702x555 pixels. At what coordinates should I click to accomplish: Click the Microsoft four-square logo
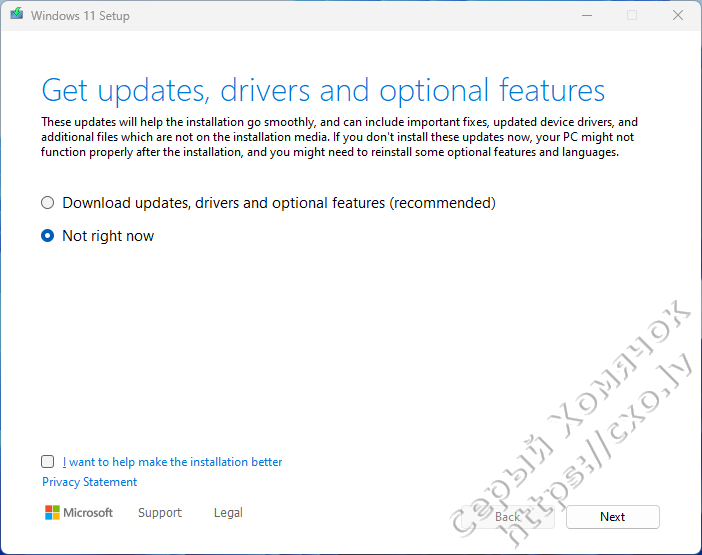tap(52, 513)
